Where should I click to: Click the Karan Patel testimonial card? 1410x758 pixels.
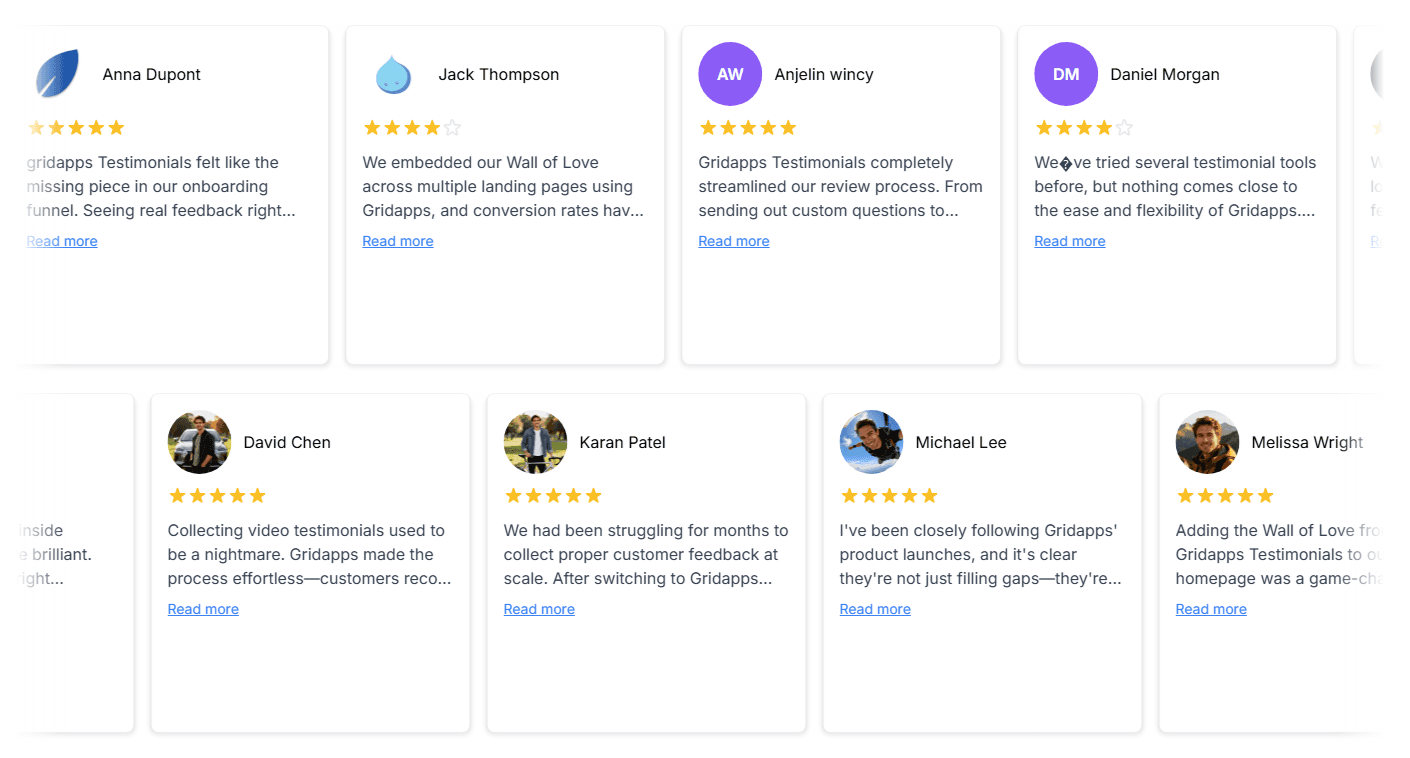point(646,670)
